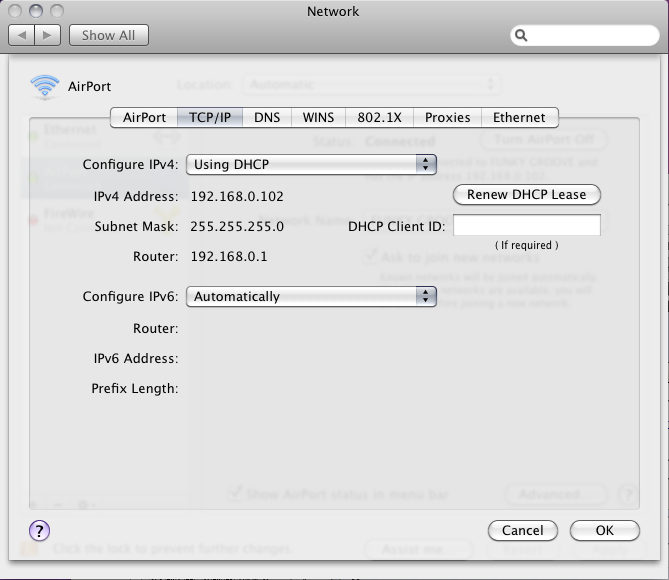Screen dimensions: 669x580
Task: Open the WINS tab
Action: [x=318, y=117]
